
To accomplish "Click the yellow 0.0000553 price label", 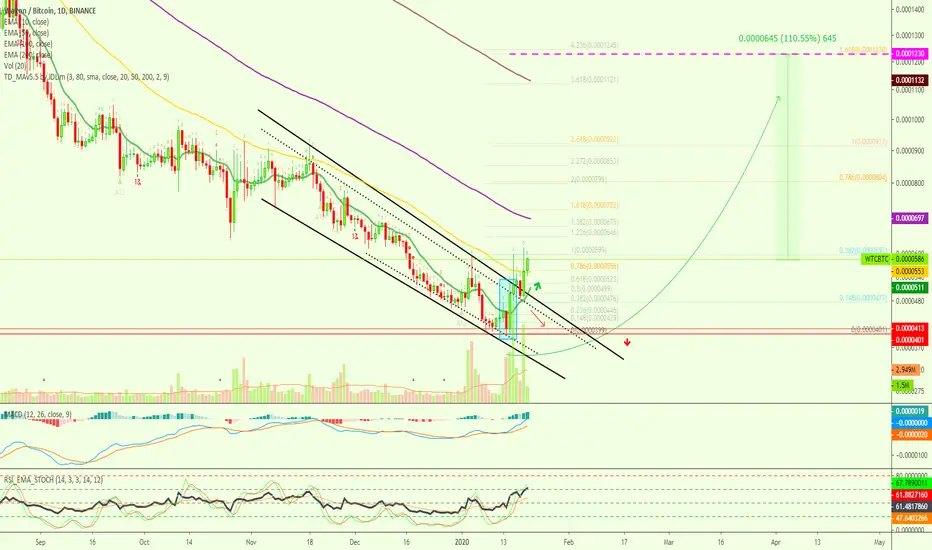I will pyautogui.click(x=909, y=271).
